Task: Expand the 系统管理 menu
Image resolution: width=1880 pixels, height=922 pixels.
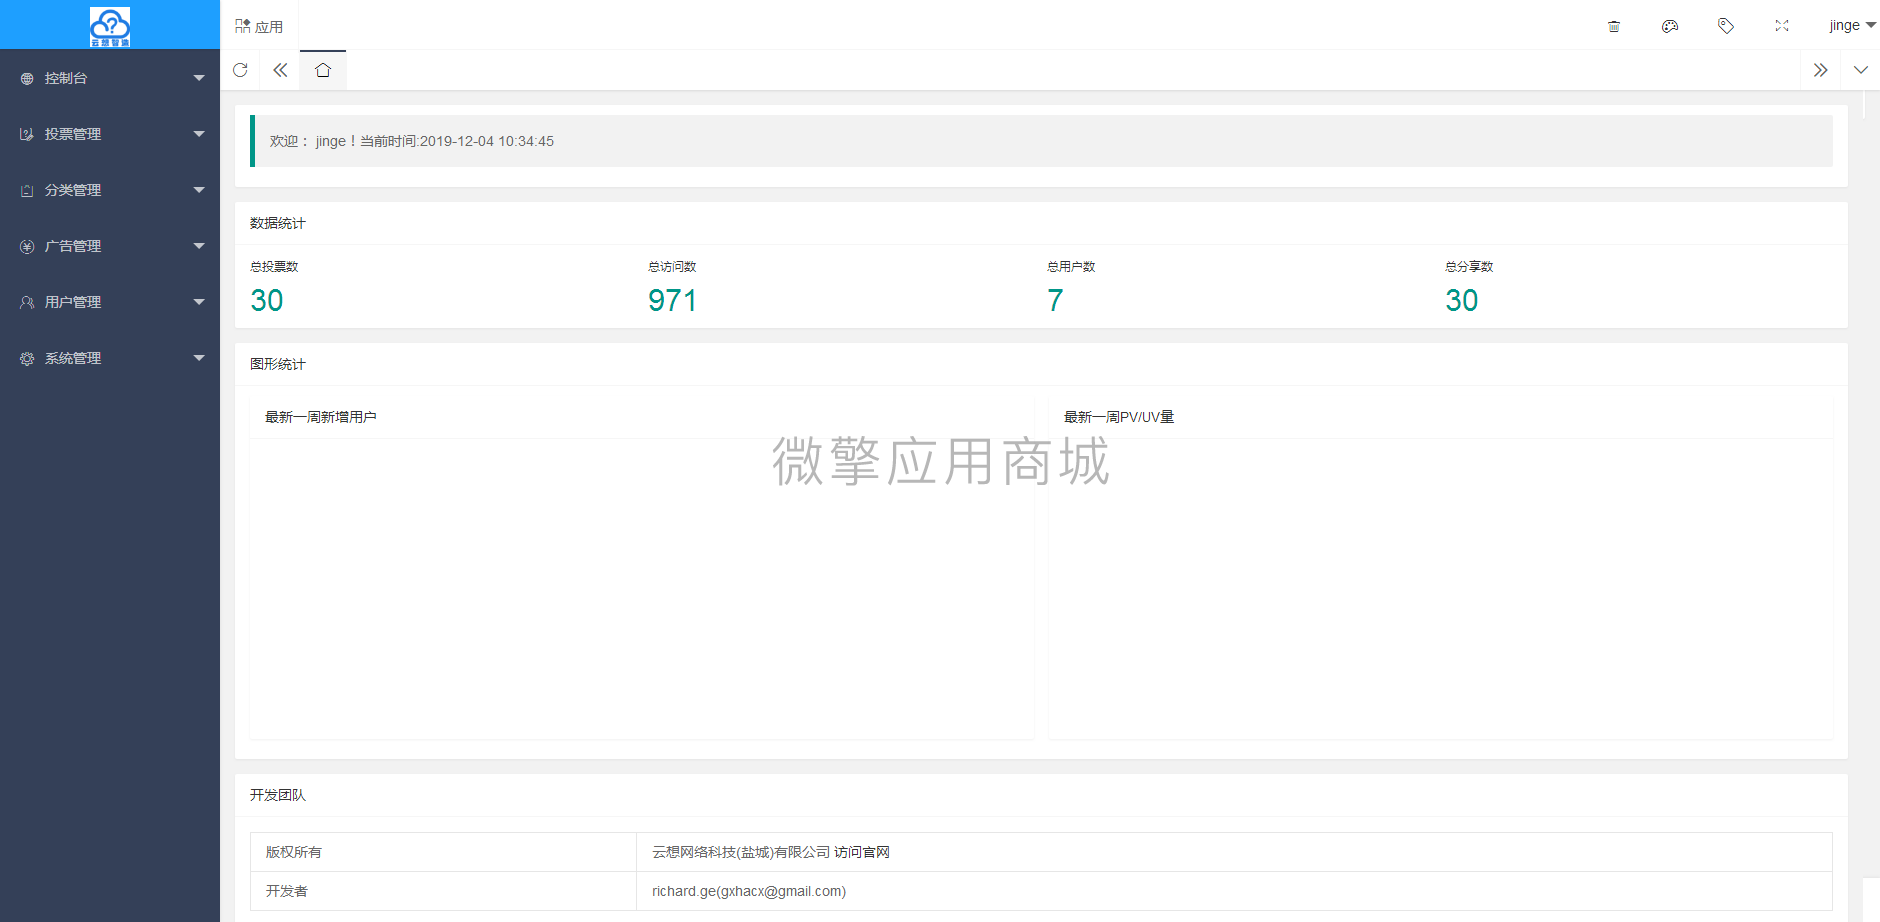Action: pos(110,358)
